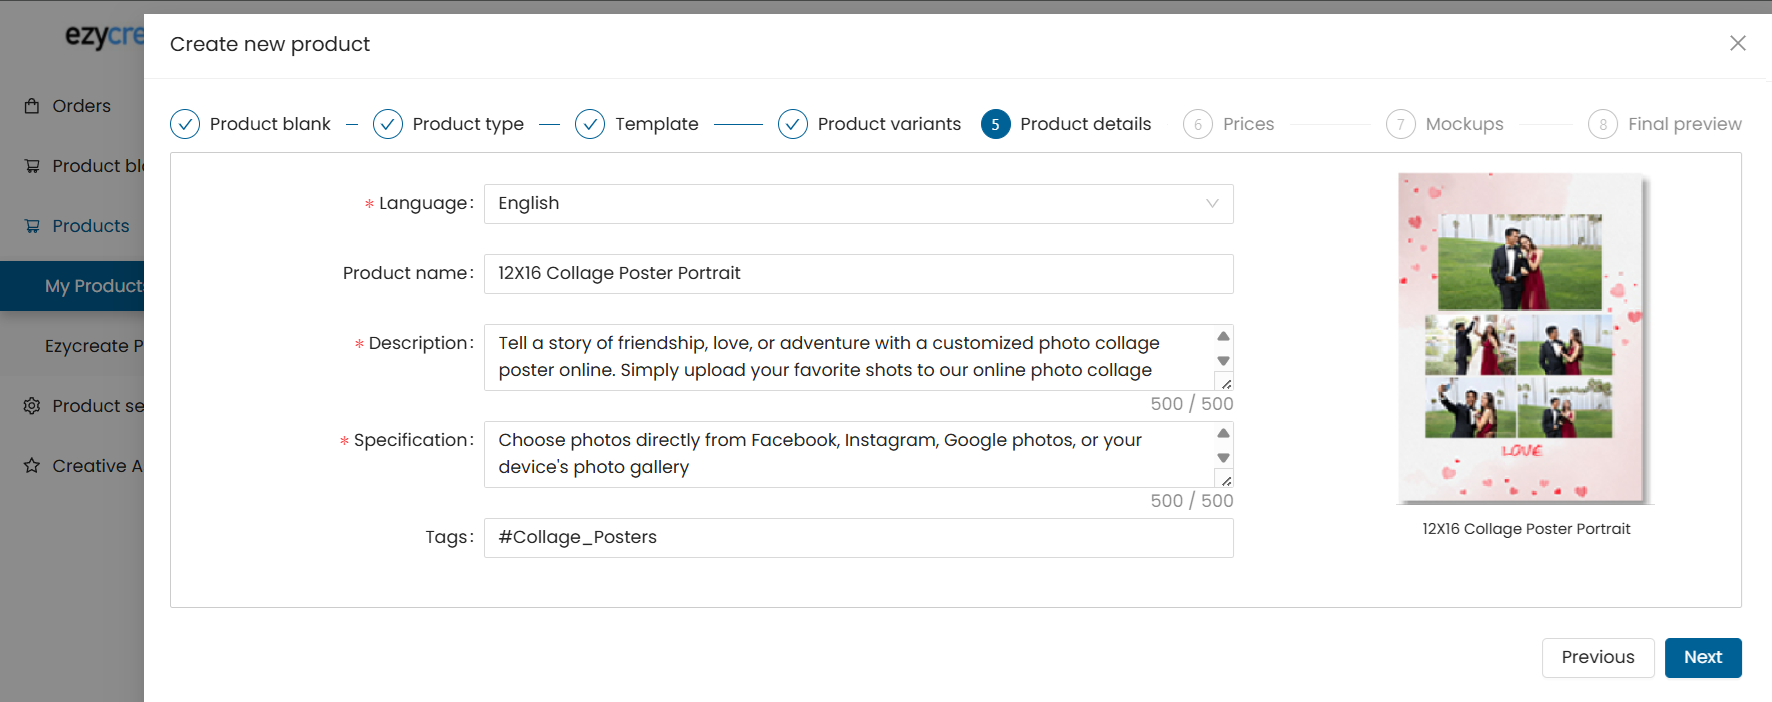
Task: Open the Language dropdown
Action: pyautogui.click(x=858, y=204)
